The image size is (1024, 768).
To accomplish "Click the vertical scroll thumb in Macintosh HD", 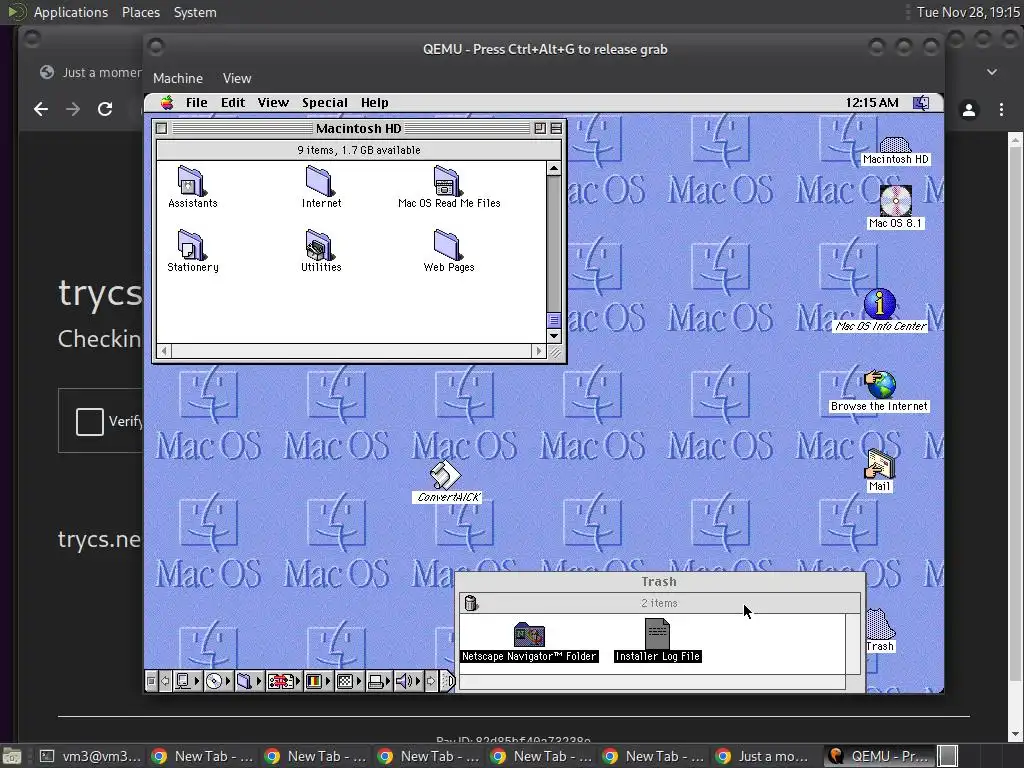I will click(x=554, y=320).
